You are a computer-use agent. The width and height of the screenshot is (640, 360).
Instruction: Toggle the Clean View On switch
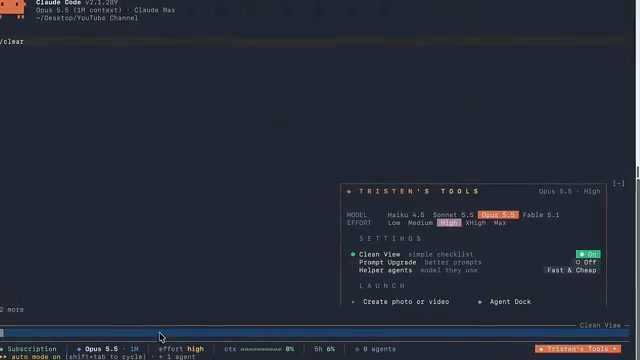[588, 254]
